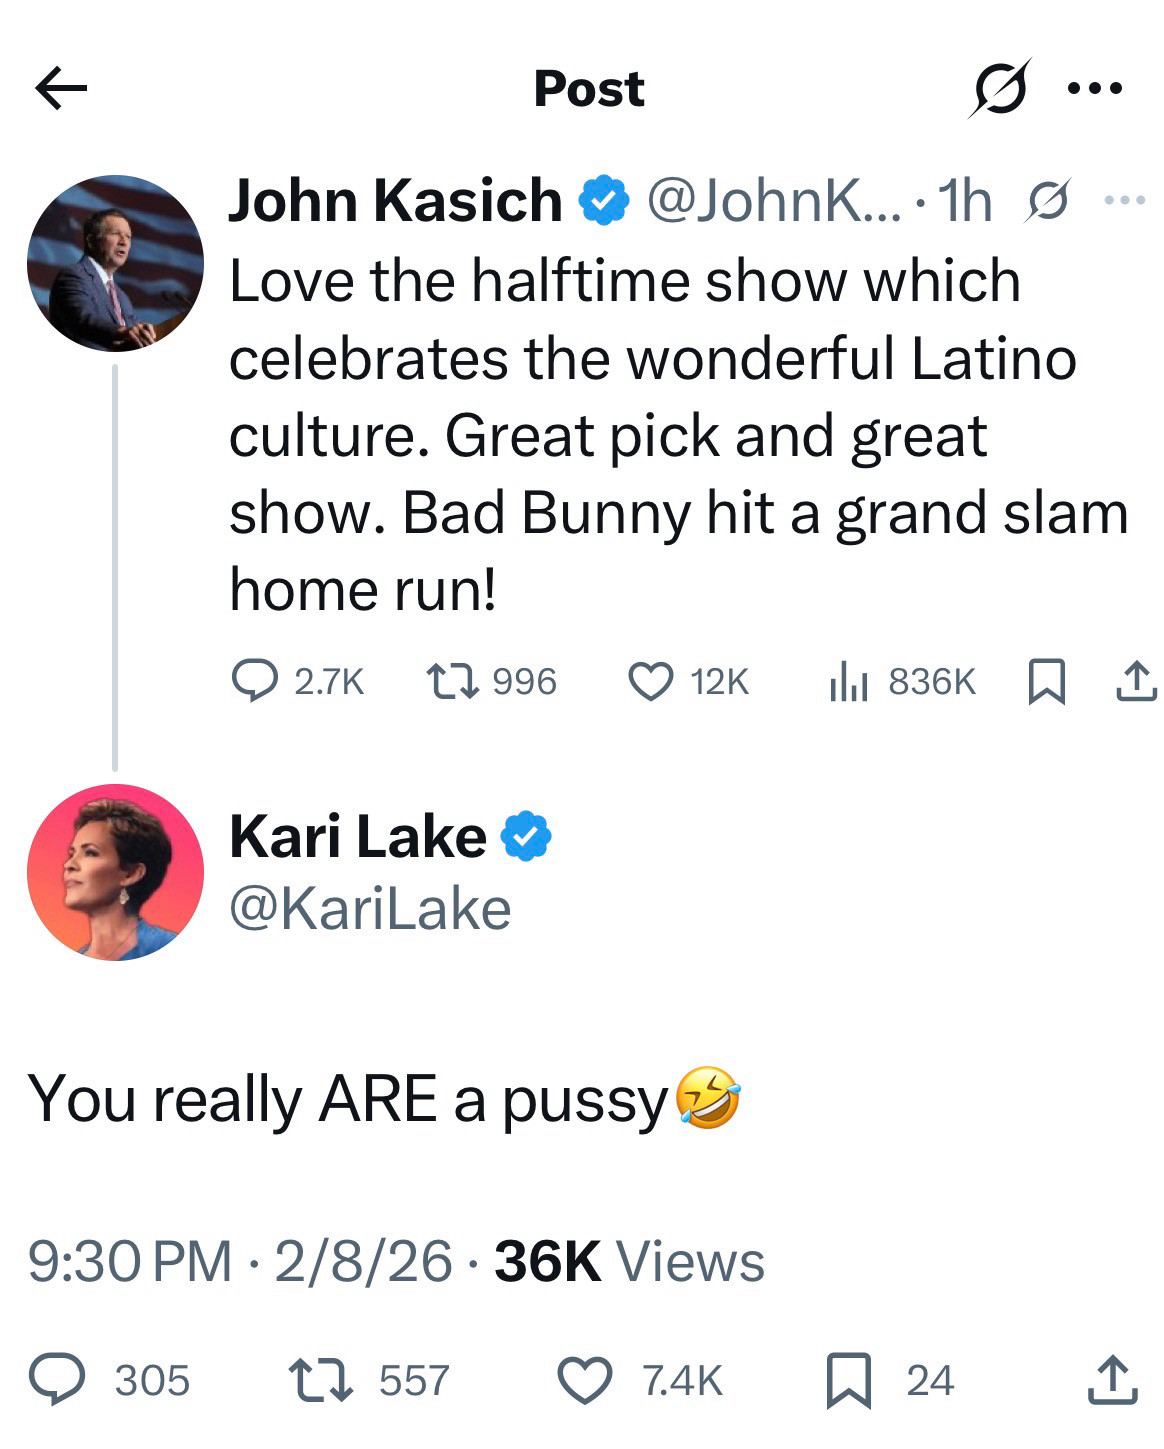Image resolution: width=1164 pixels, height=1449 pixels.
Task: Reply to John Kasich's post
Action: tap(254, 681)
